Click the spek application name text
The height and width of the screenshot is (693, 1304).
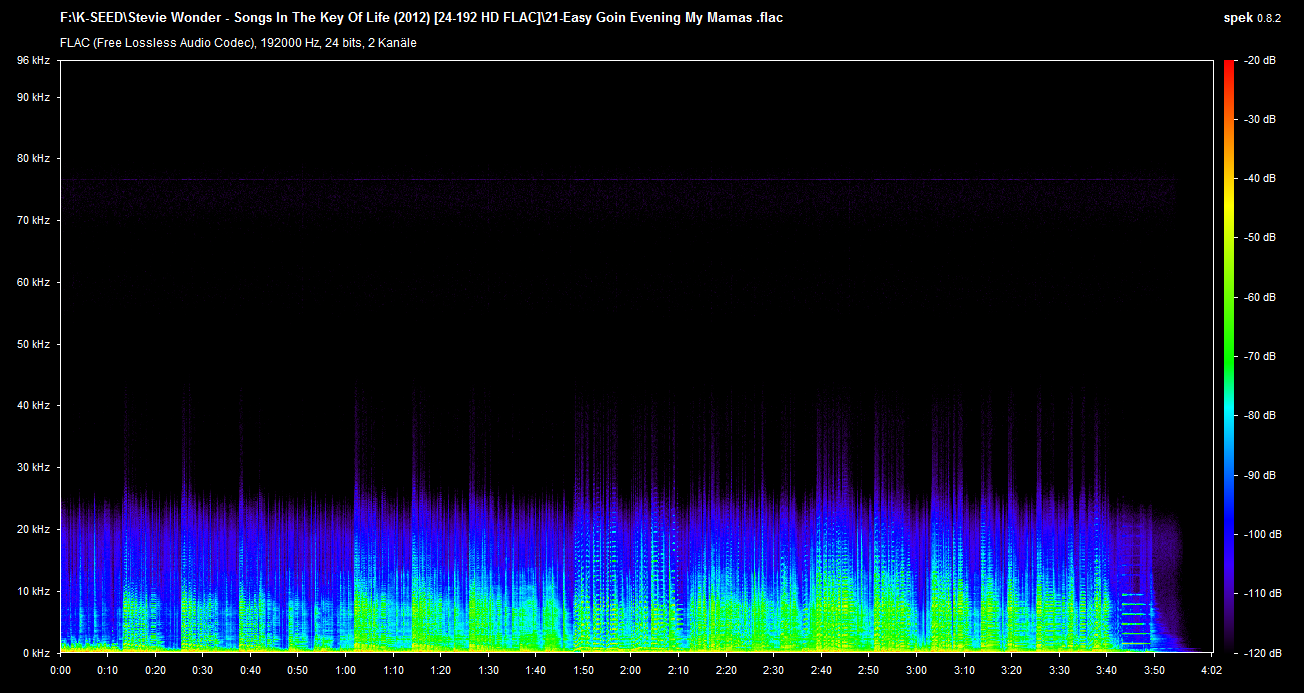[x=1237, y=18]
